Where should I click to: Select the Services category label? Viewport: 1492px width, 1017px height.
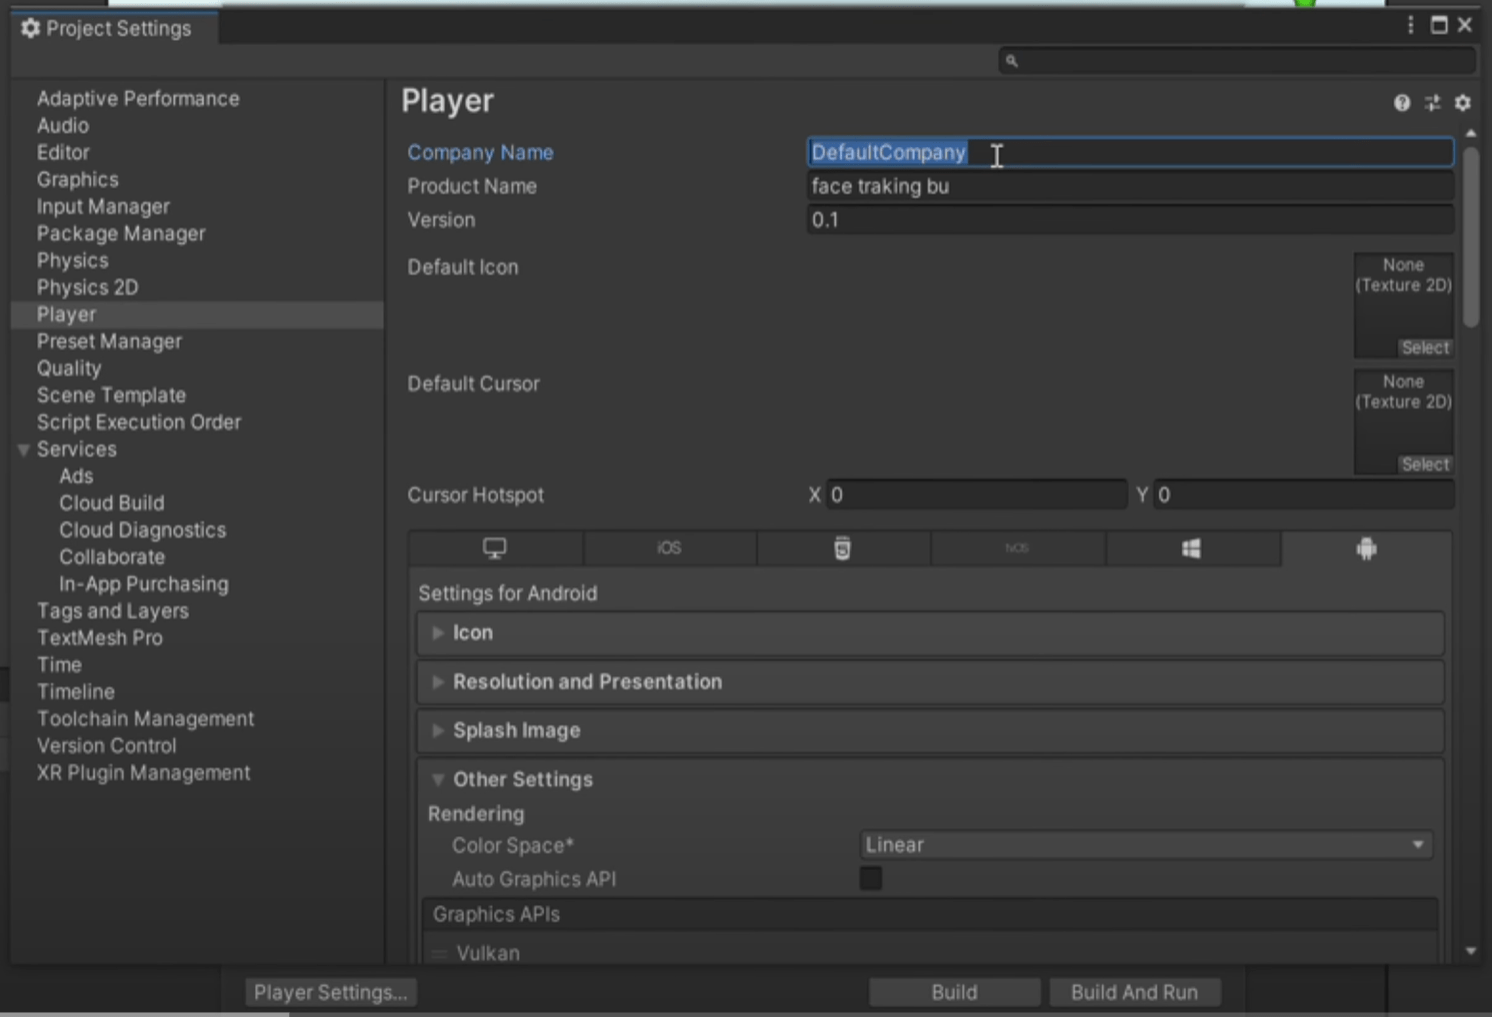[77, 450]
